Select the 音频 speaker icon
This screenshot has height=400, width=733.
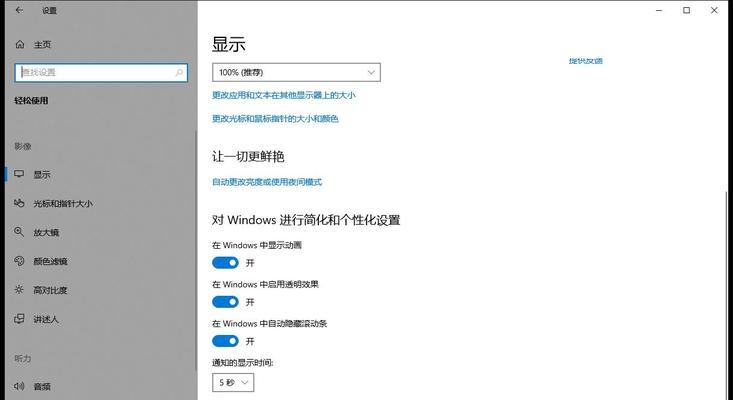[x=19, y=386]
